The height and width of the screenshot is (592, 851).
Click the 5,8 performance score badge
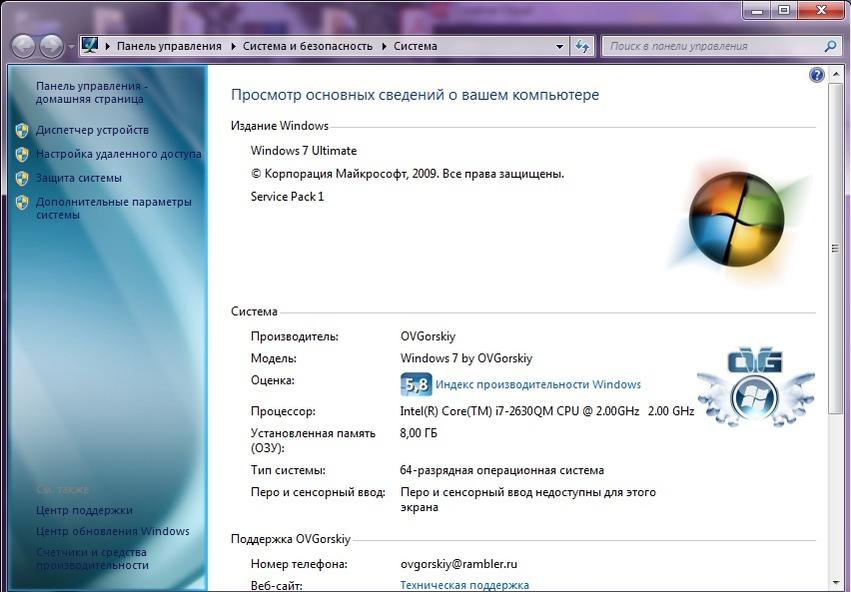[416, 385]
